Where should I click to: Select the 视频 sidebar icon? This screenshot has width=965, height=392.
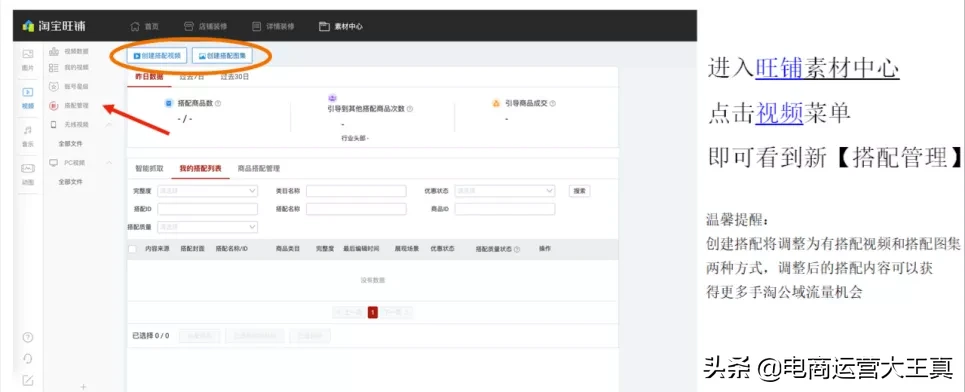click(28, 98)
